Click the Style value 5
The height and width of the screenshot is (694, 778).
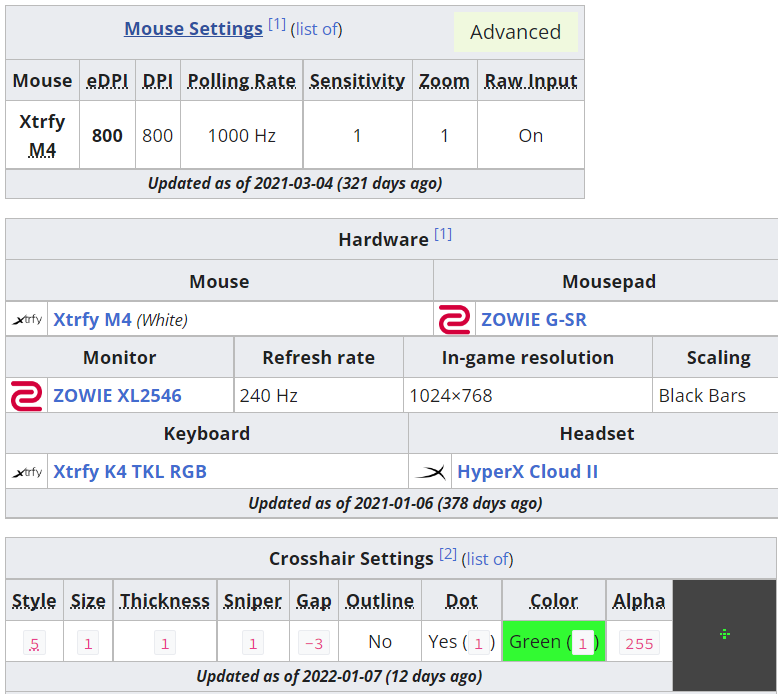pos(34,643)
